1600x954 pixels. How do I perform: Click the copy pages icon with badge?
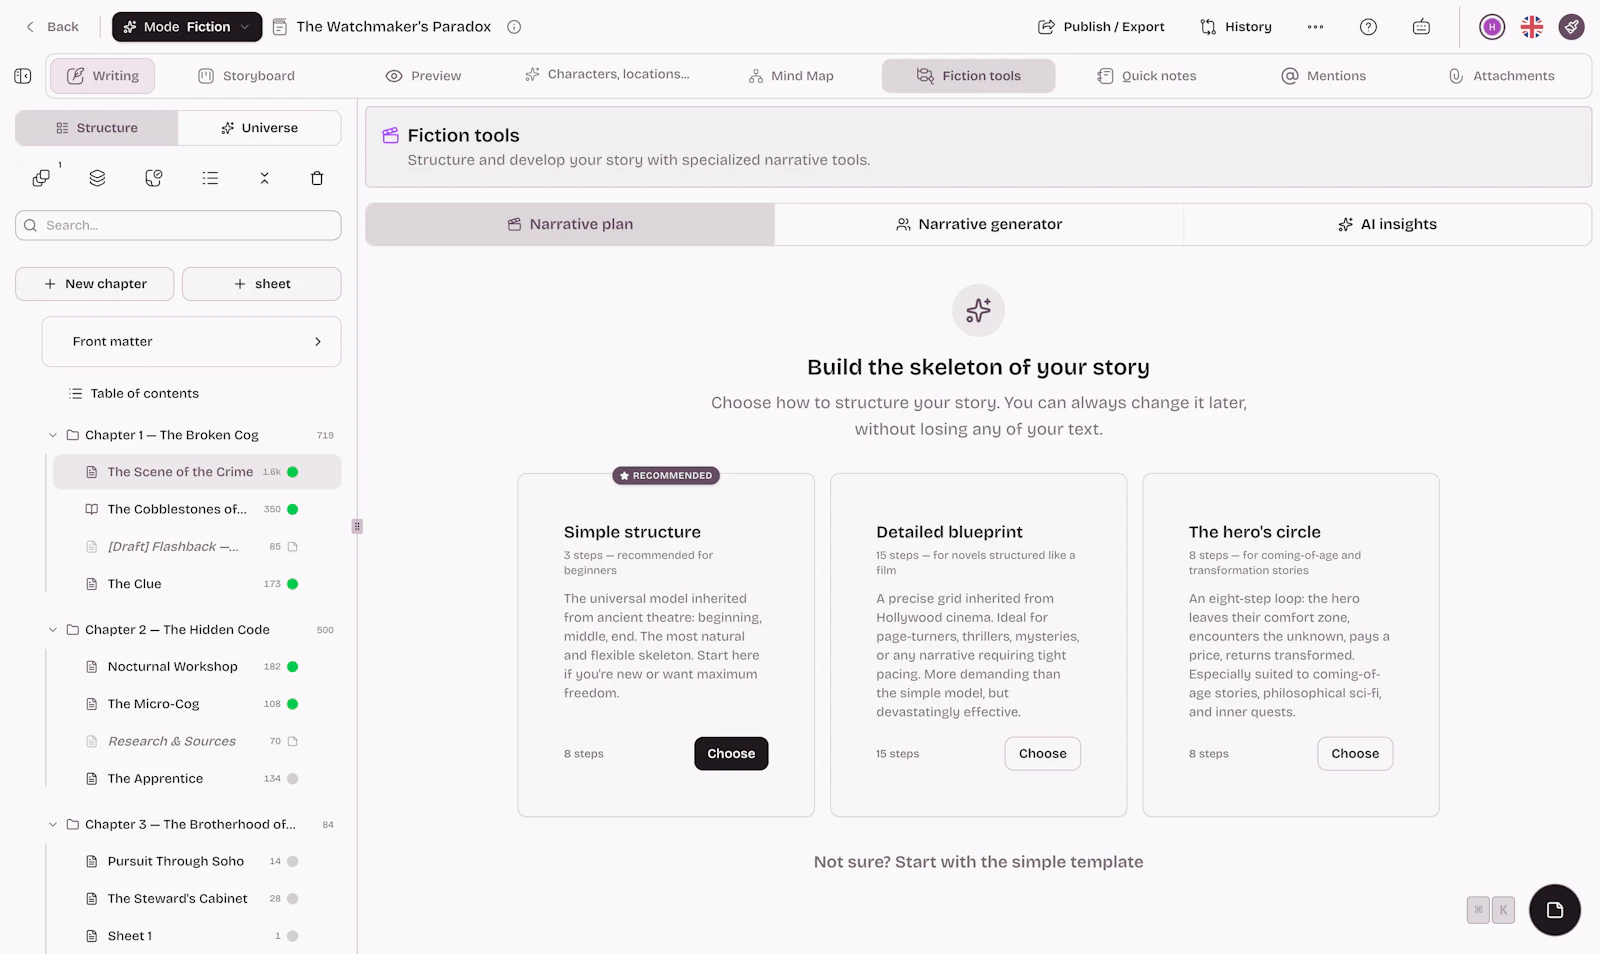pyautogui.click(x=41, y=178)
